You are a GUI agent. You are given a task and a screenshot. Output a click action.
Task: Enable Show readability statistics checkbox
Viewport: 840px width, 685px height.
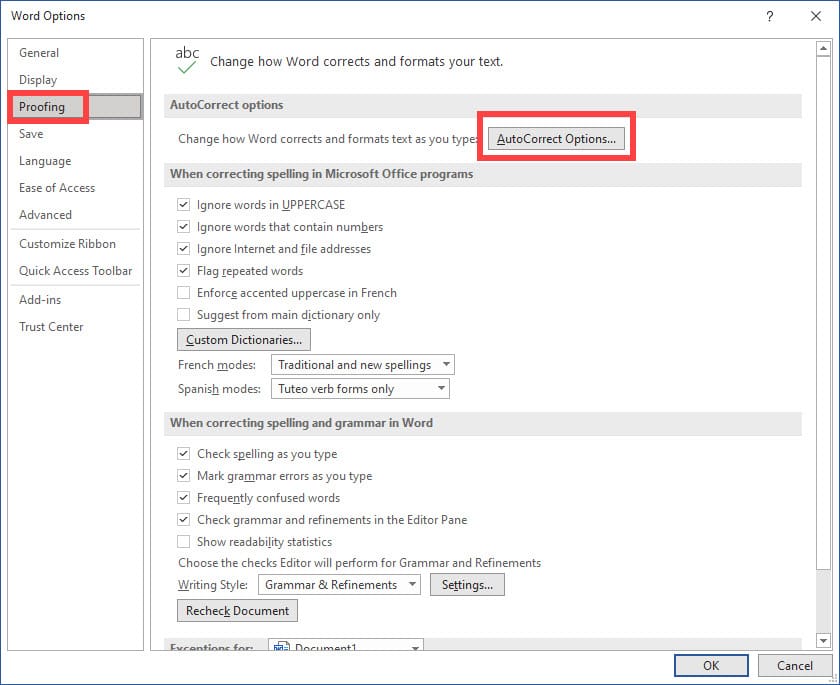(184, 542)
